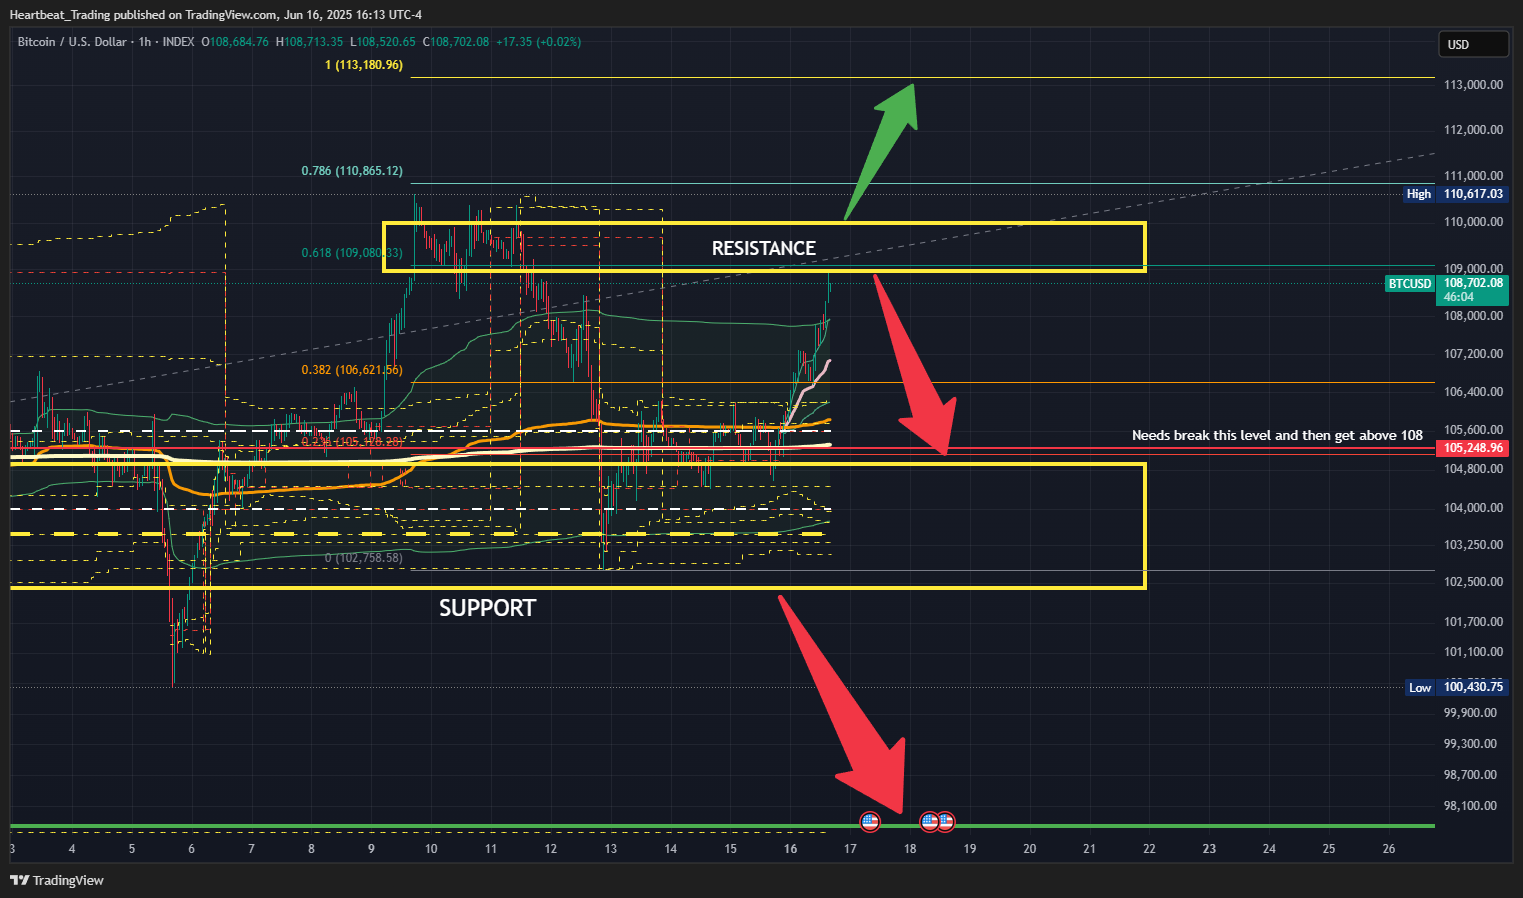Click the 111,000.00 price axis label
Screen dimensions: 1523x898
click(x=1473, y=176)
